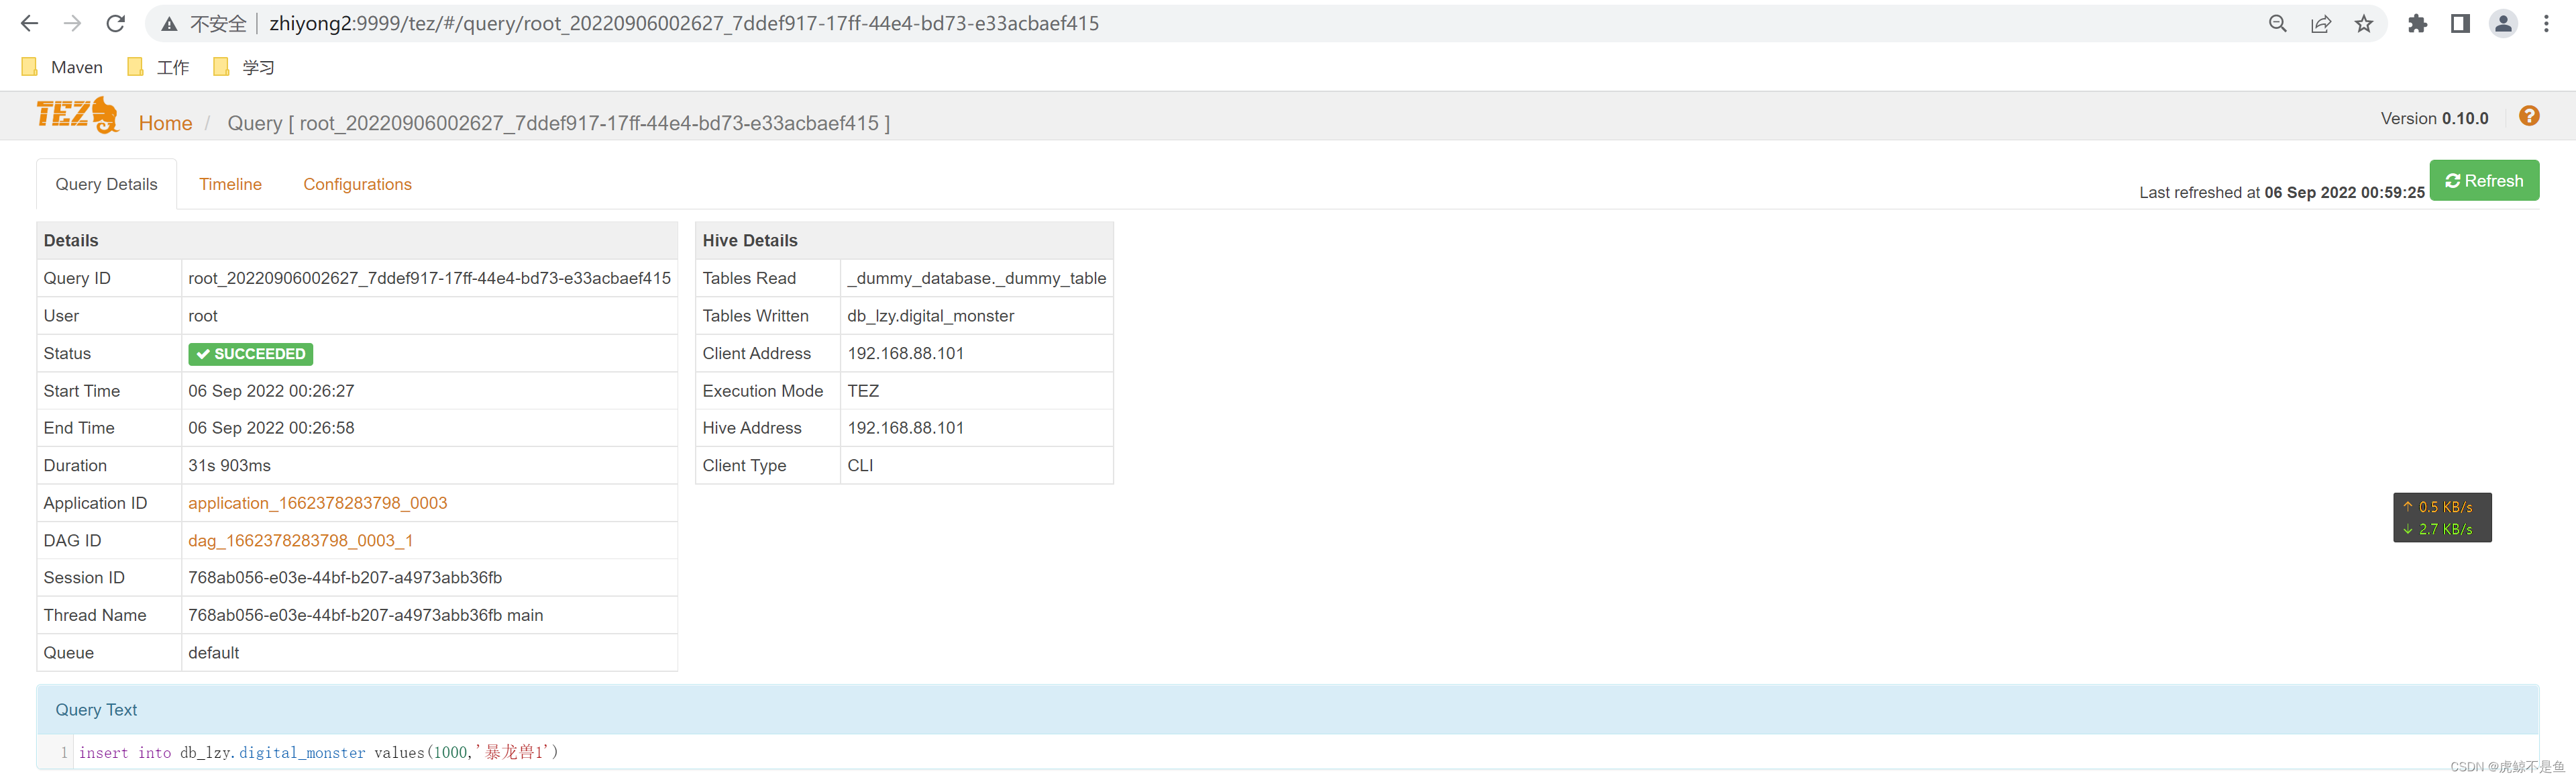Open the browser extensions puzzle icon
This screenshot has width=2576, height=780.
click(x=2417, y=23)
